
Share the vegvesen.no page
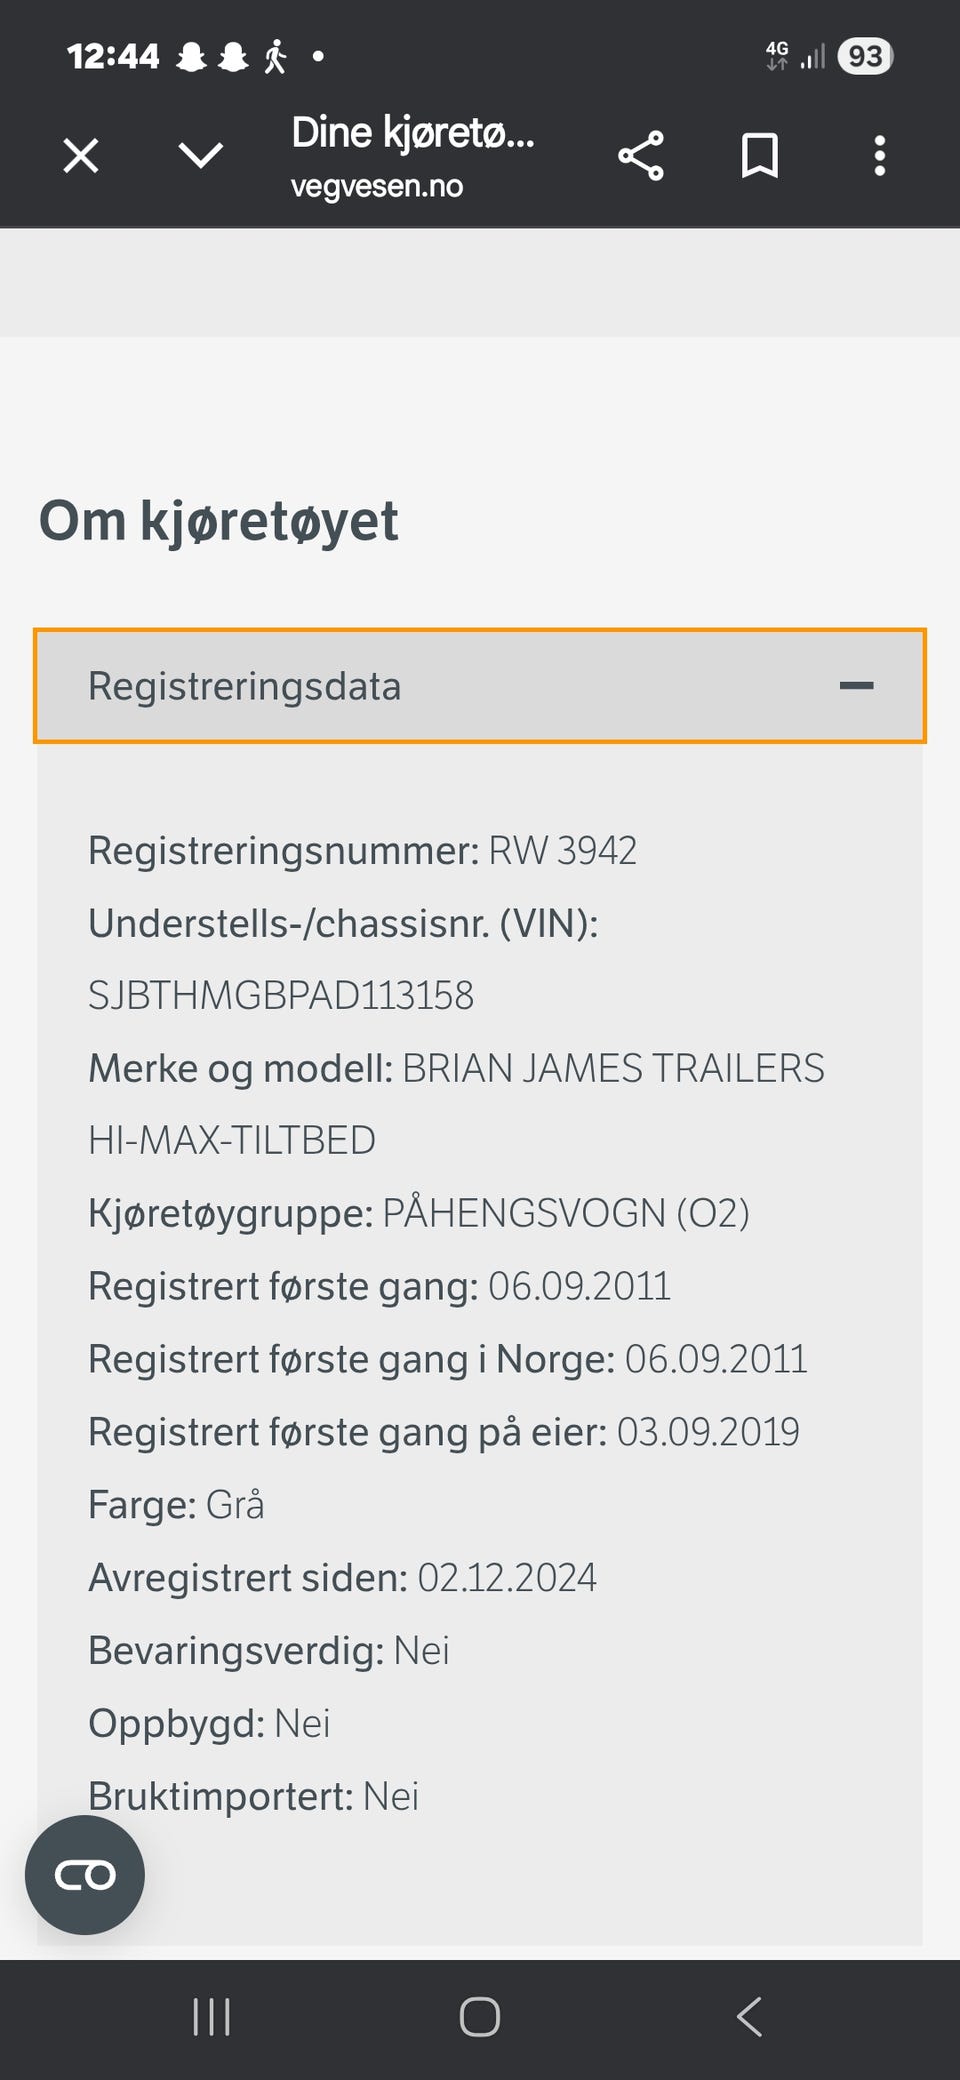[x=640, y=156]
